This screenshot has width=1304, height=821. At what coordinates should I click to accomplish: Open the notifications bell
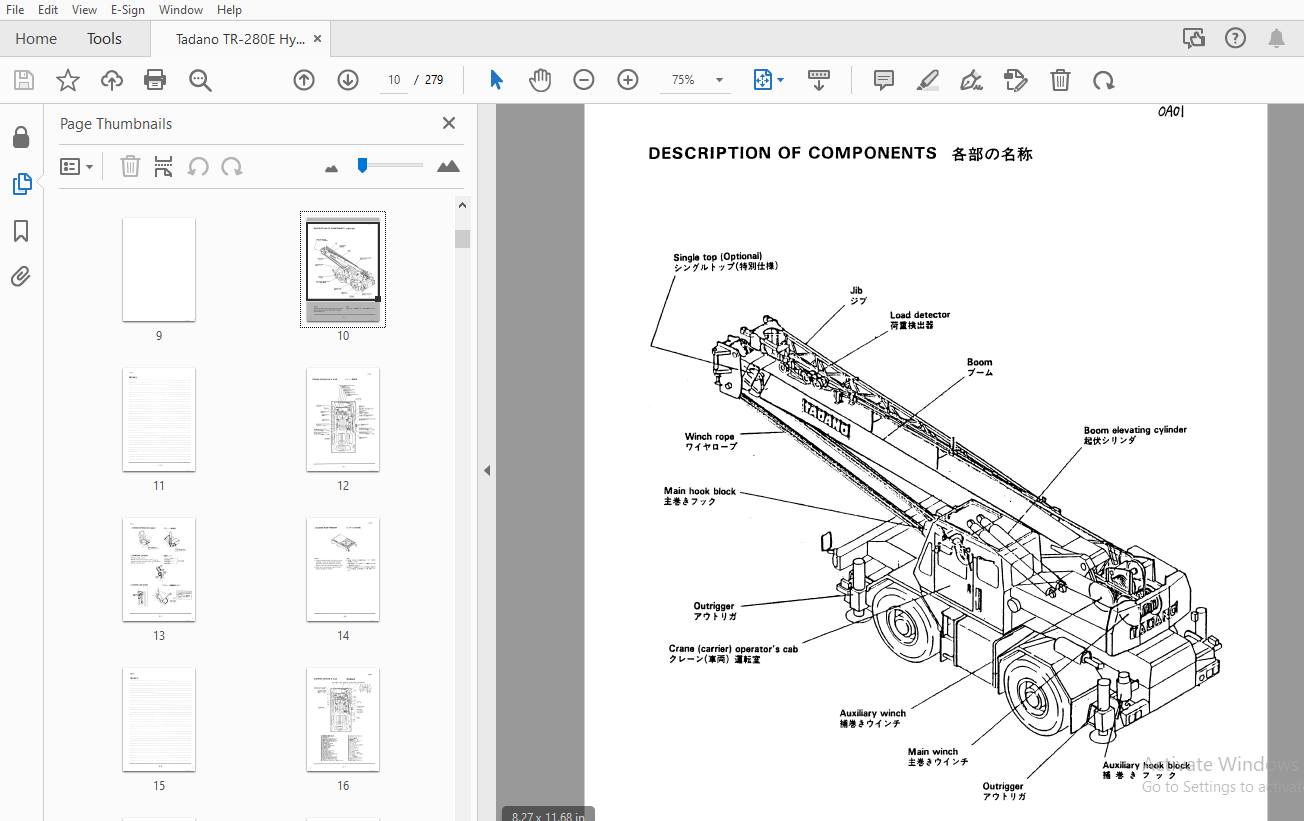[1277, 38]
